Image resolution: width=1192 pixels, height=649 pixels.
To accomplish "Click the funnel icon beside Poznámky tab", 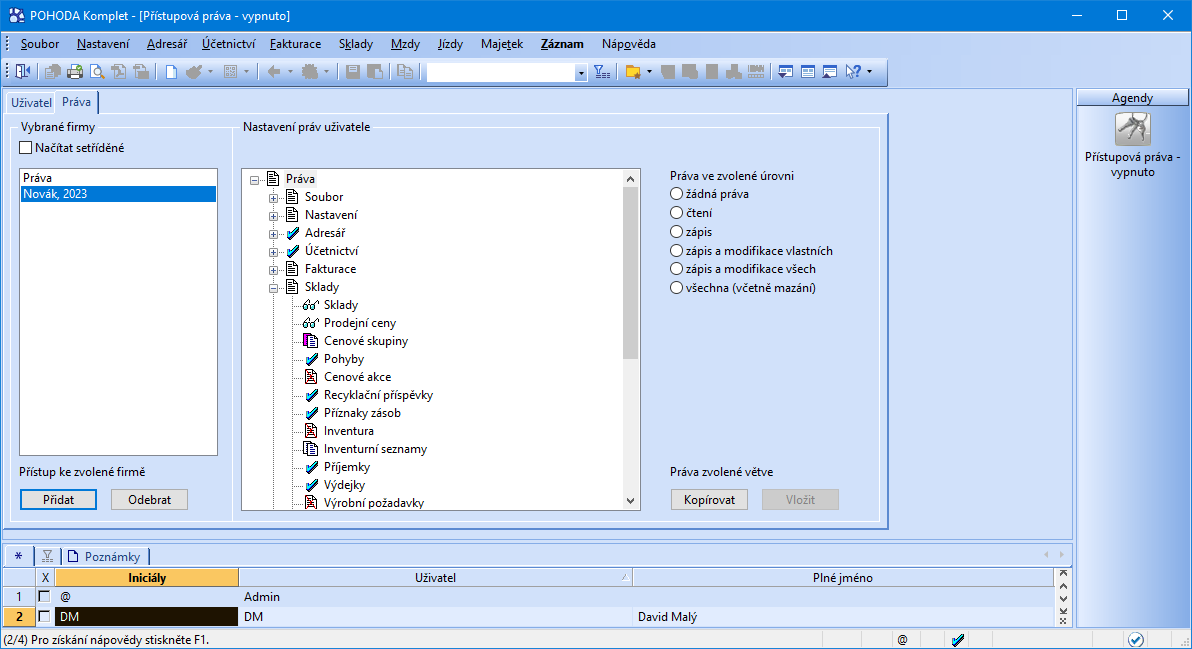I will pos(47,556).
